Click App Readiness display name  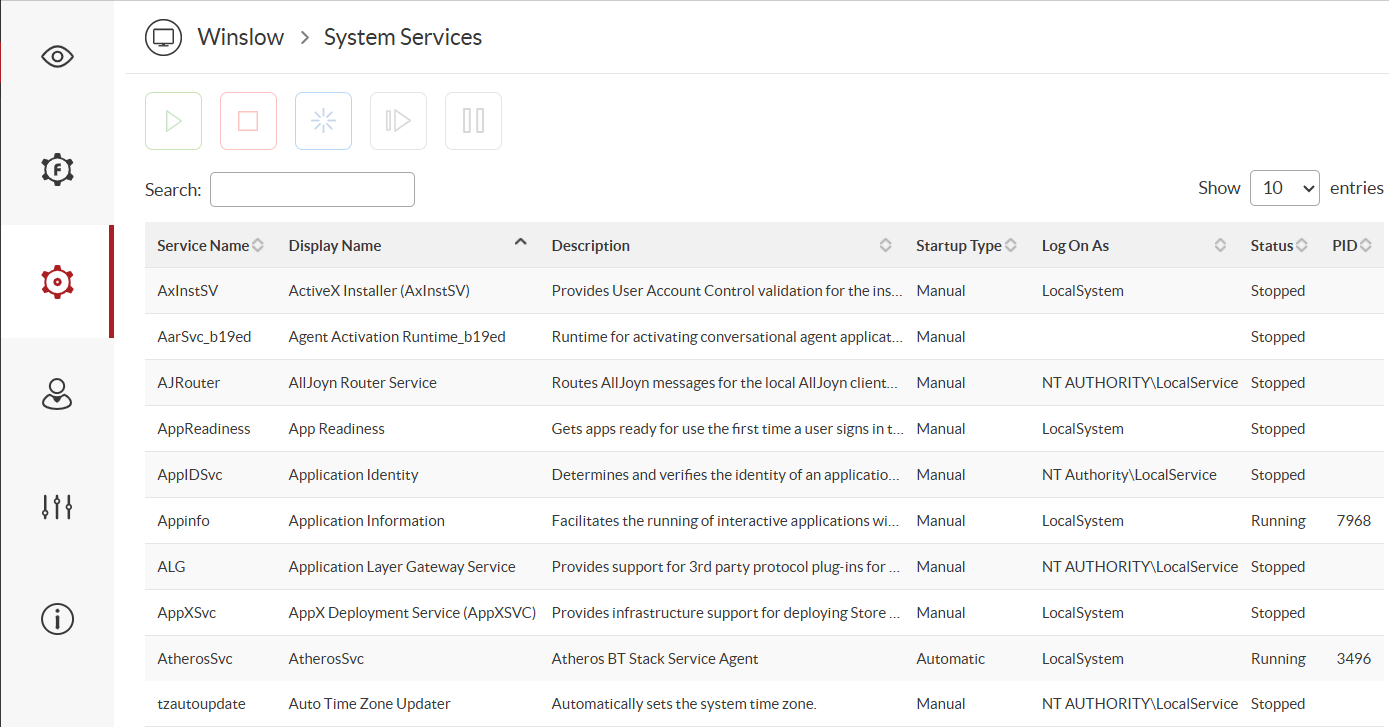click(337, 429)
